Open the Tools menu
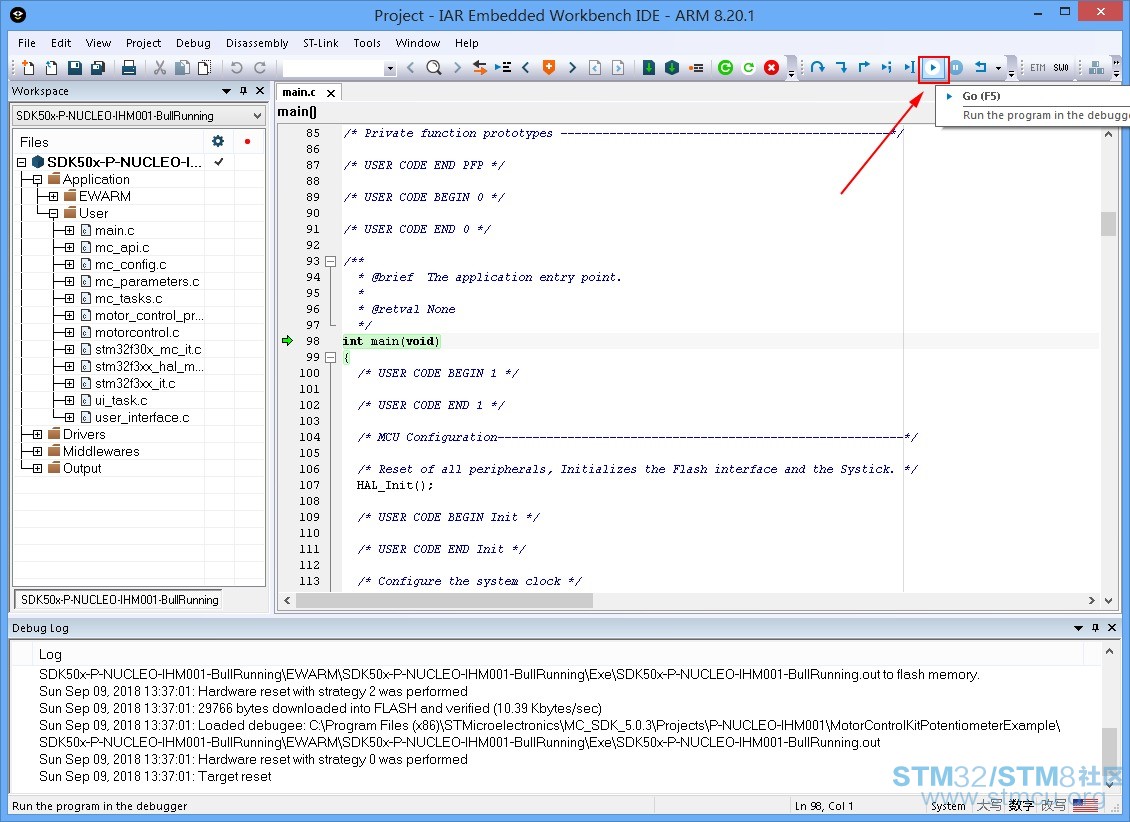1130x822 pixels. click(x=367, y=43)
